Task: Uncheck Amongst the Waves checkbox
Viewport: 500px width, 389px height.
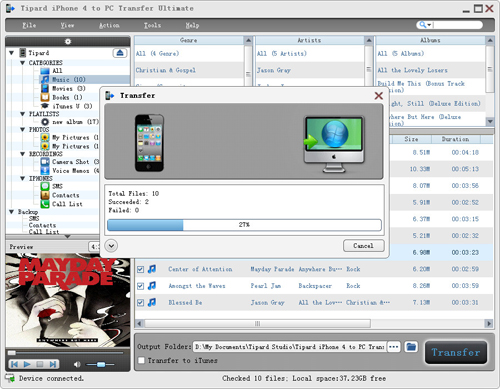Action: (140, 286)
